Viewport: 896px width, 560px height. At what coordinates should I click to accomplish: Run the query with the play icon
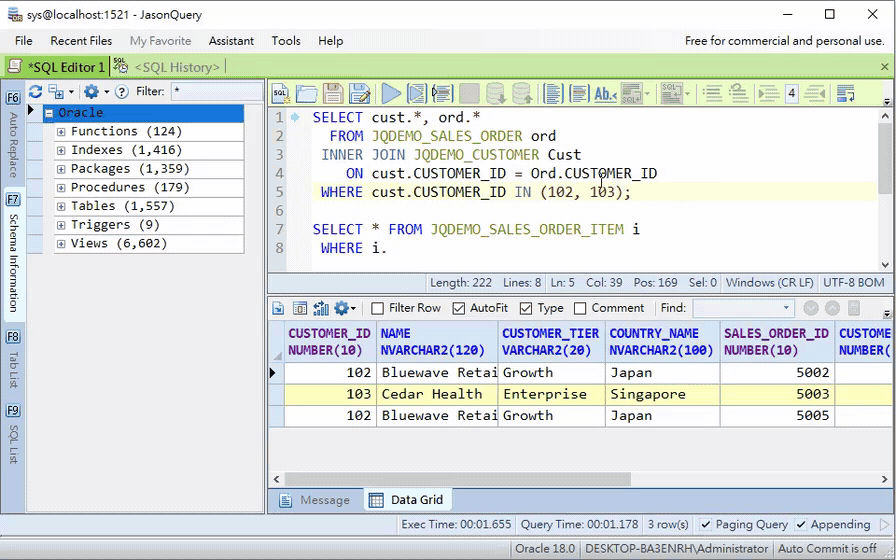tap(391, 93)
